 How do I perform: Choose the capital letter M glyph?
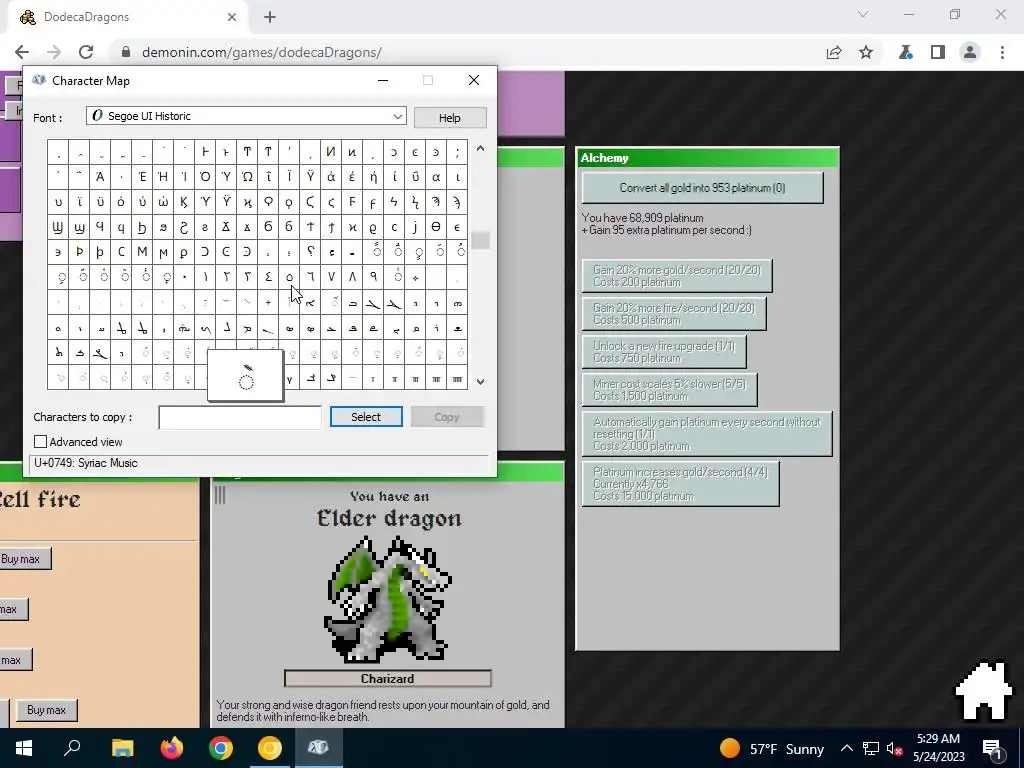tap(142, 251)
